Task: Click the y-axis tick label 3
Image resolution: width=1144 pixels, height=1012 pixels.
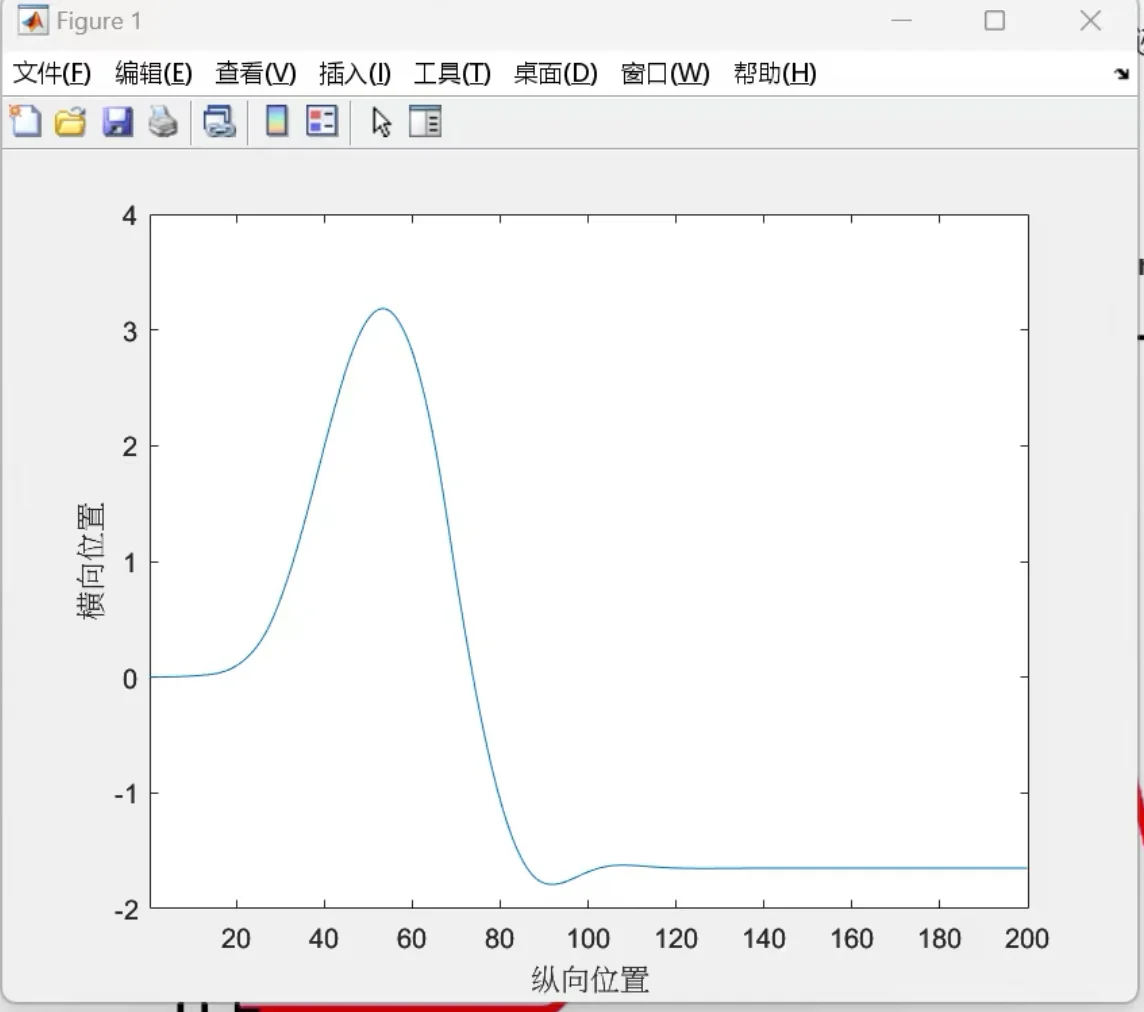Action: [130, 332]
